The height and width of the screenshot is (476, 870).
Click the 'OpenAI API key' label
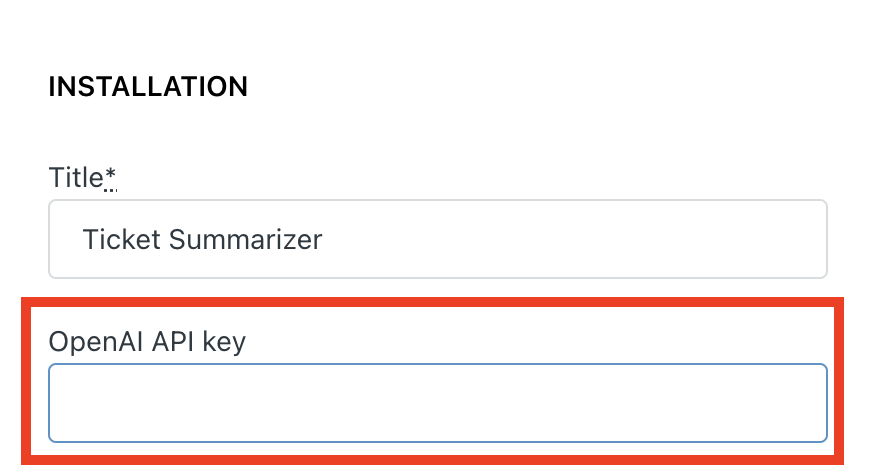point(147,341)
